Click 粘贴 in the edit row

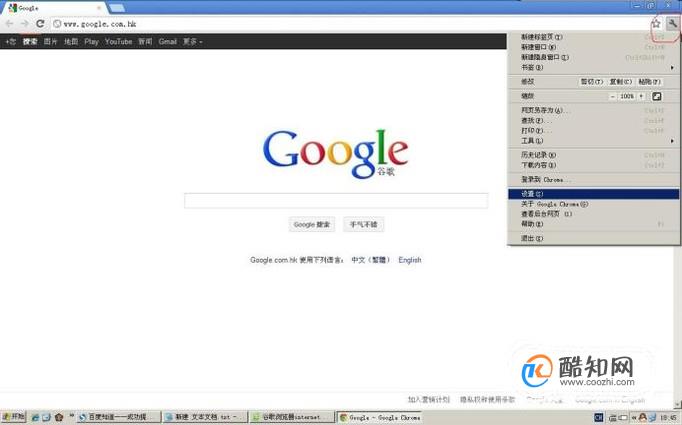pos(649,82)
